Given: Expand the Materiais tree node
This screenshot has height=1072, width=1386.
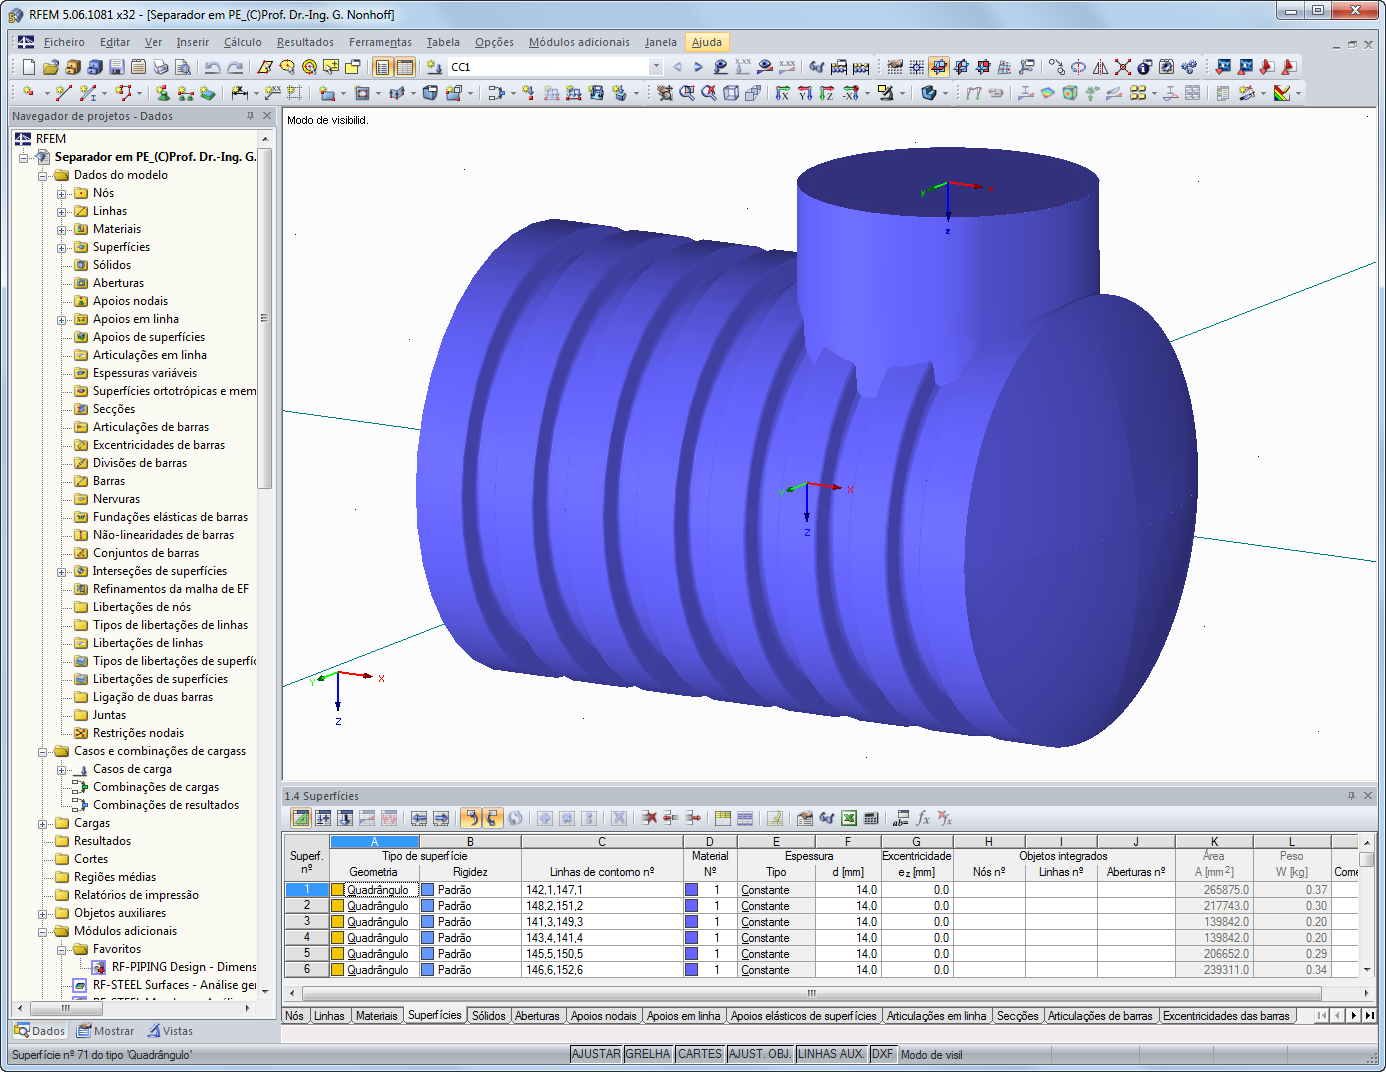Looking at the screenshot, I should (62, 230).
